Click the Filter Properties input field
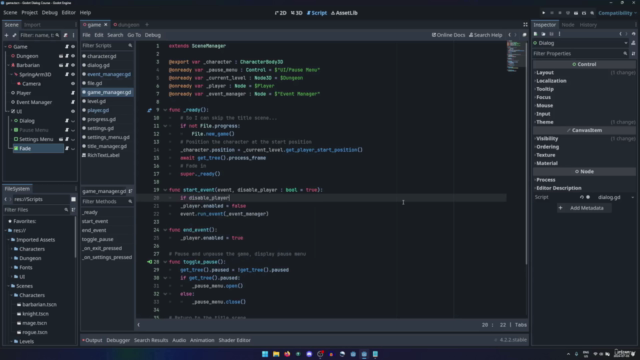The image size is (640, 360). [580, 53]
